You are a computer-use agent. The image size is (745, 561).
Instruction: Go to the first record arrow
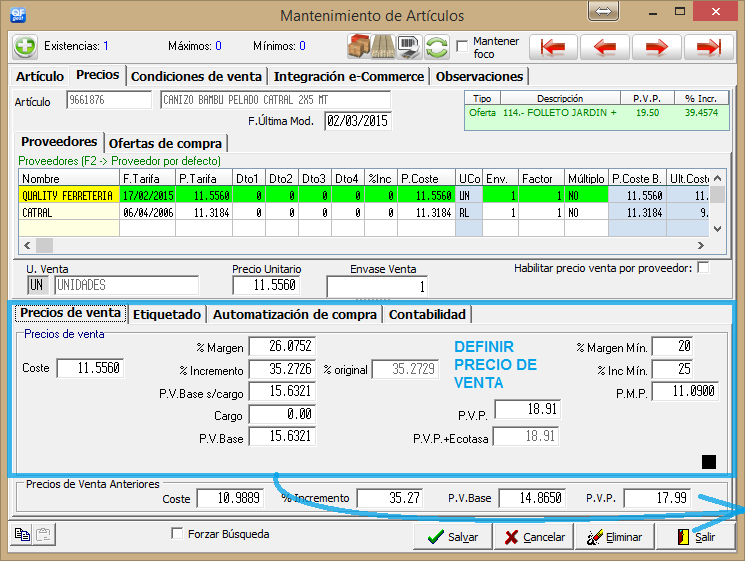tap(553, 47)
